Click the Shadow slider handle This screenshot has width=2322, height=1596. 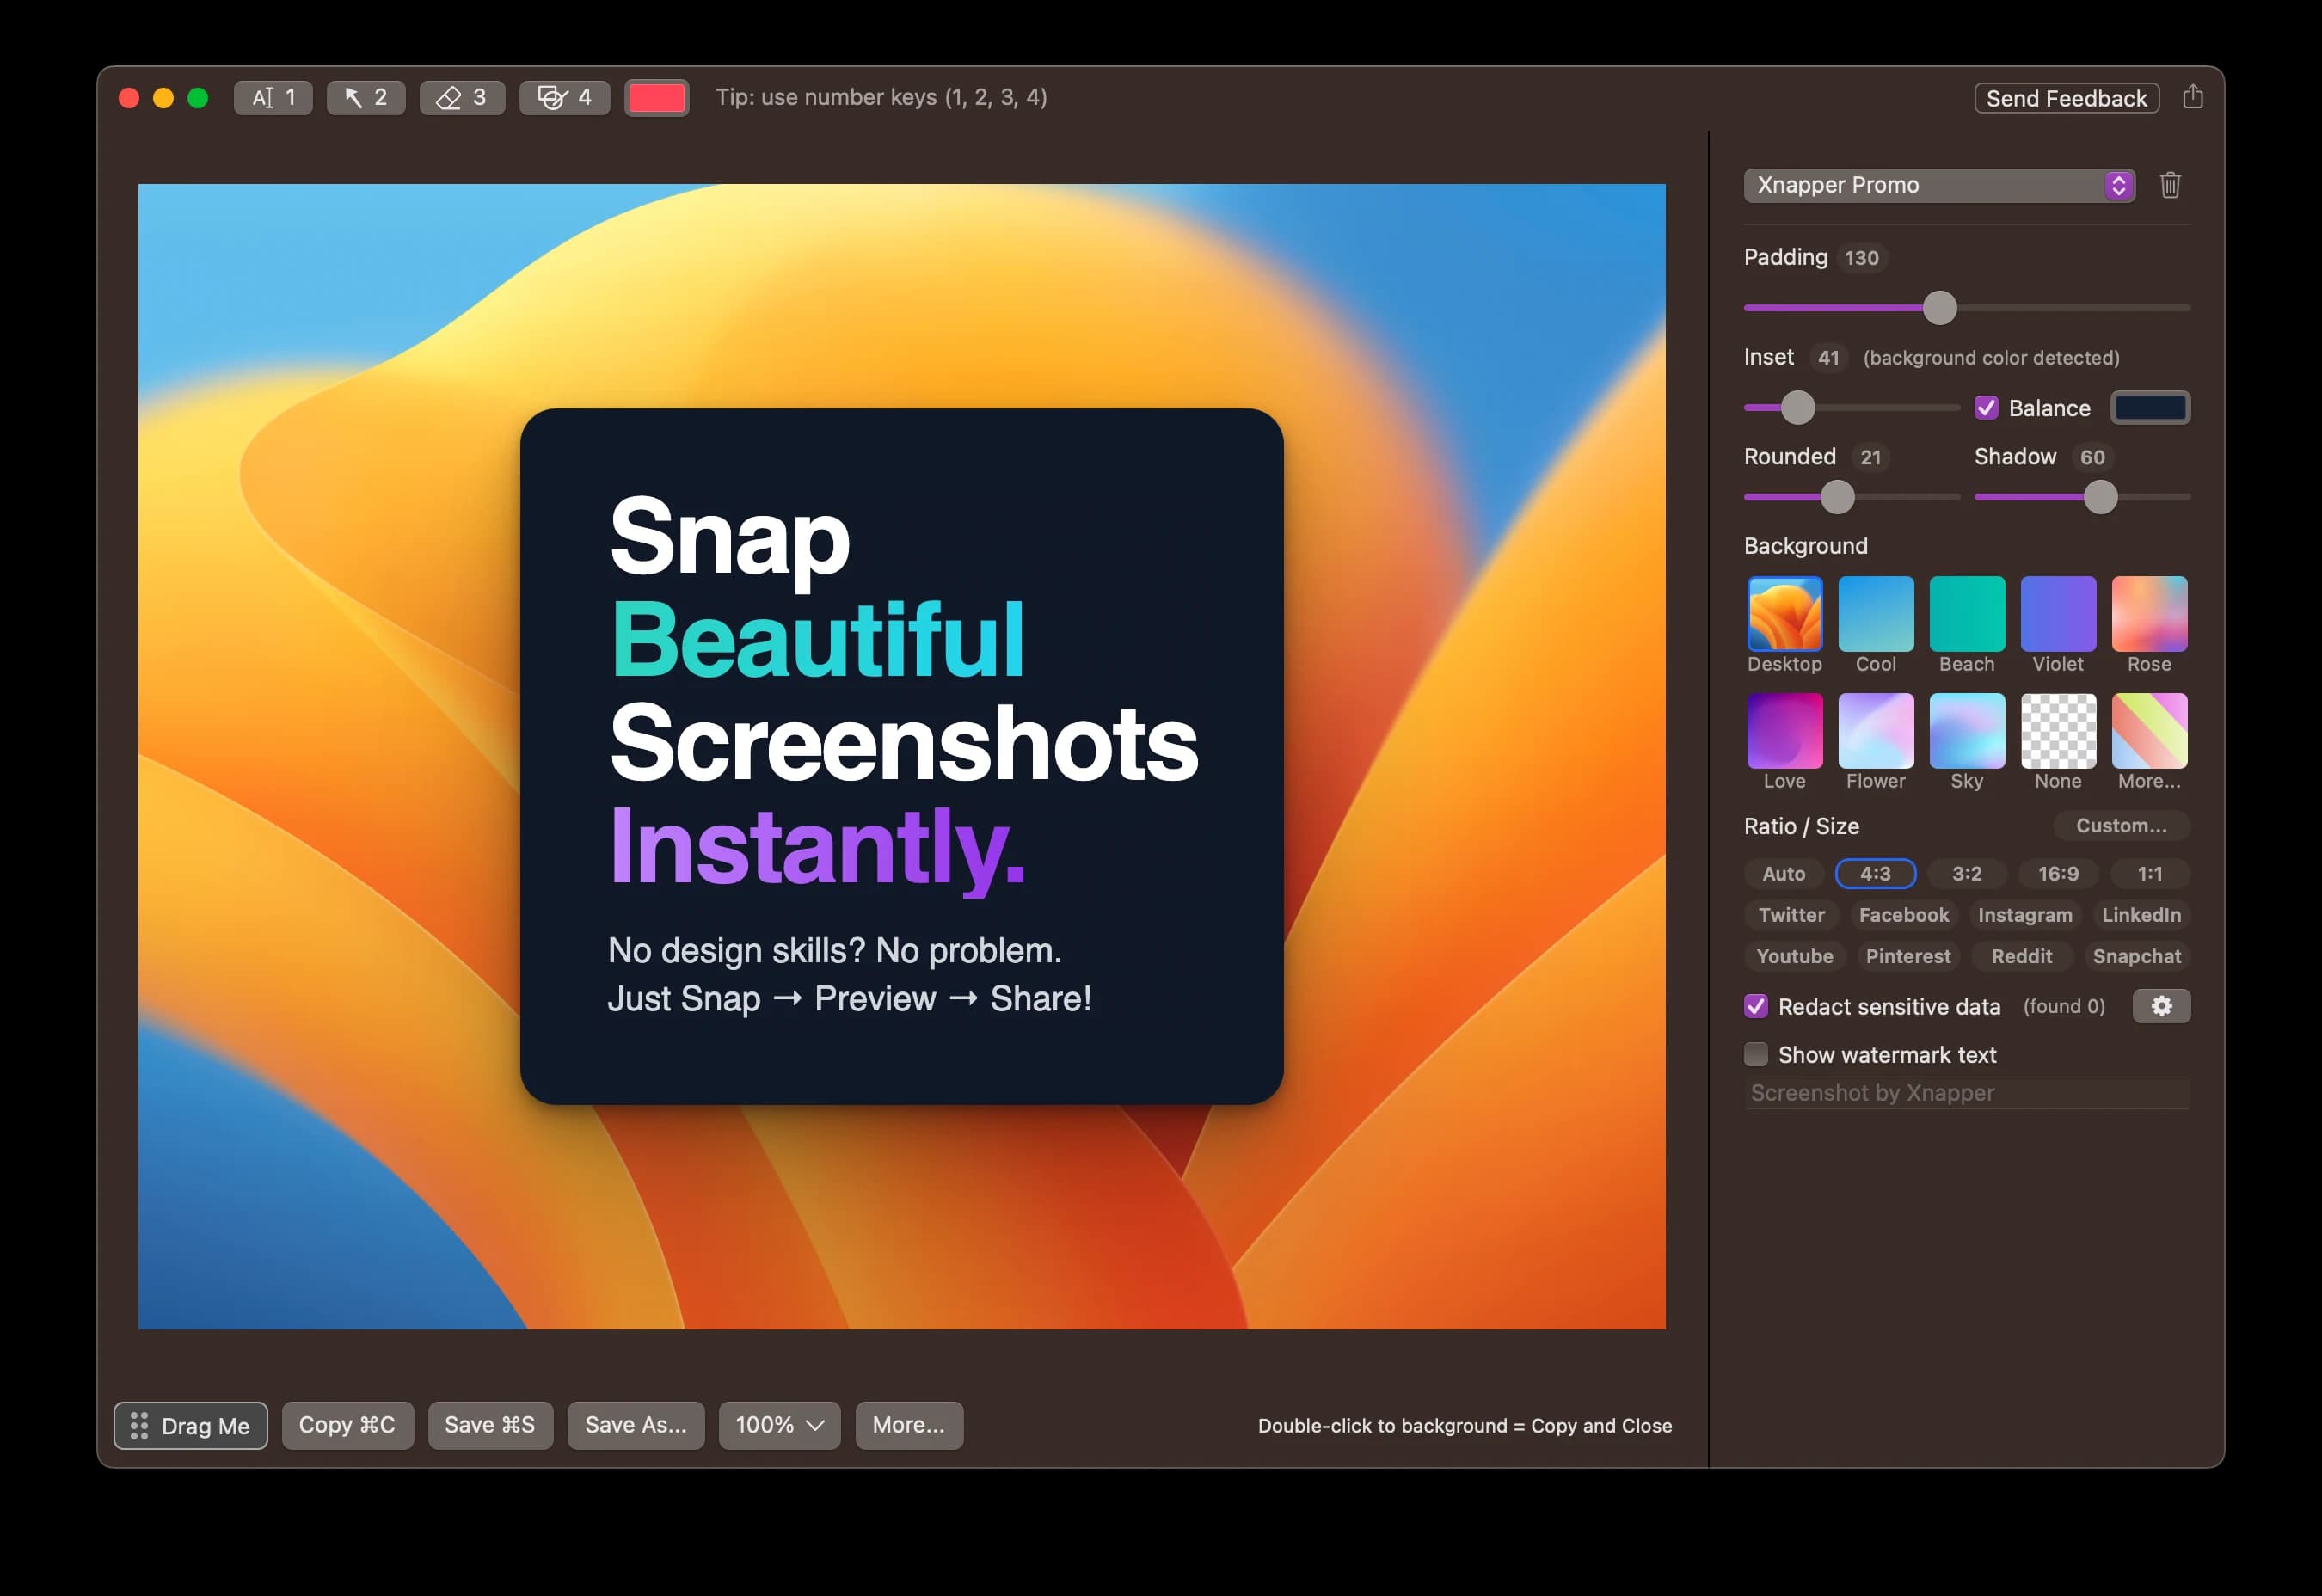tap(2100, 497)
